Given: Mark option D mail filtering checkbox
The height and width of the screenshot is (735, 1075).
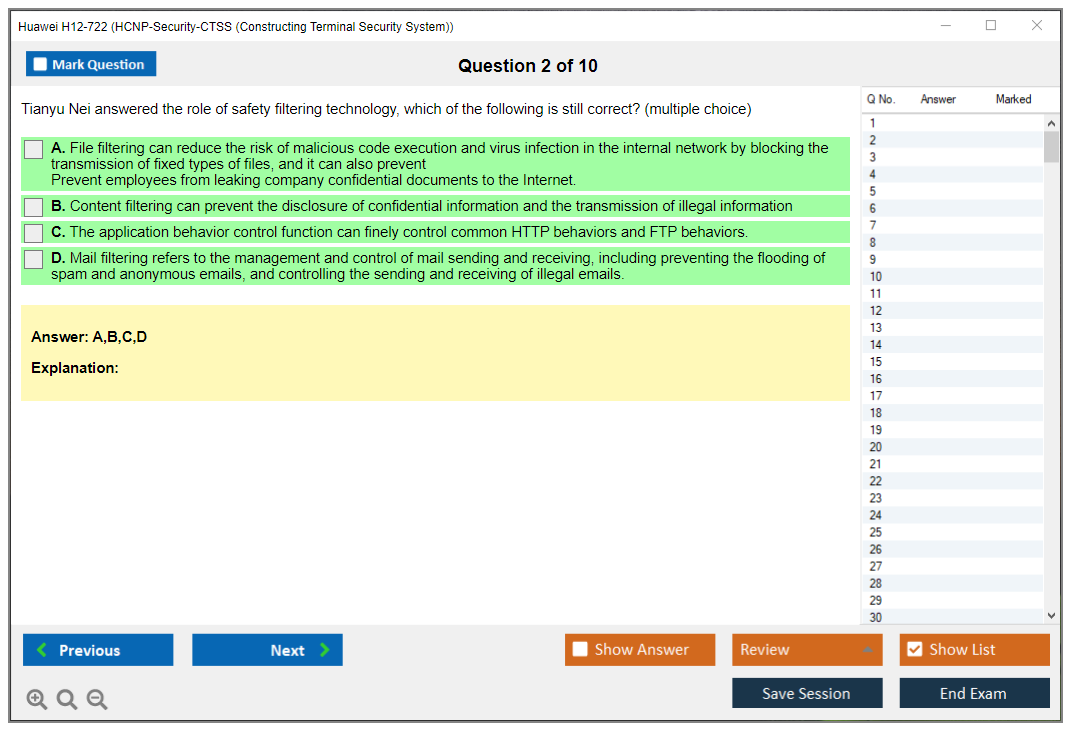Looking at the screenshot, I should 34,259.
